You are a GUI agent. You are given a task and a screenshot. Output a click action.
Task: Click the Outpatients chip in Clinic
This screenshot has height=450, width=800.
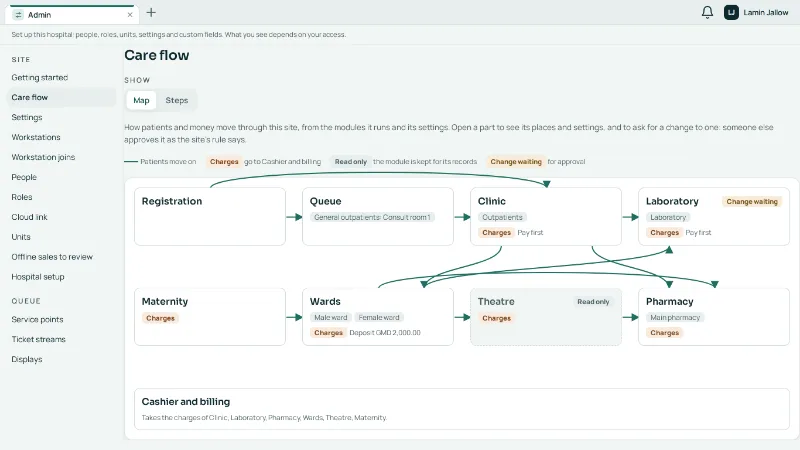[503, 217]
